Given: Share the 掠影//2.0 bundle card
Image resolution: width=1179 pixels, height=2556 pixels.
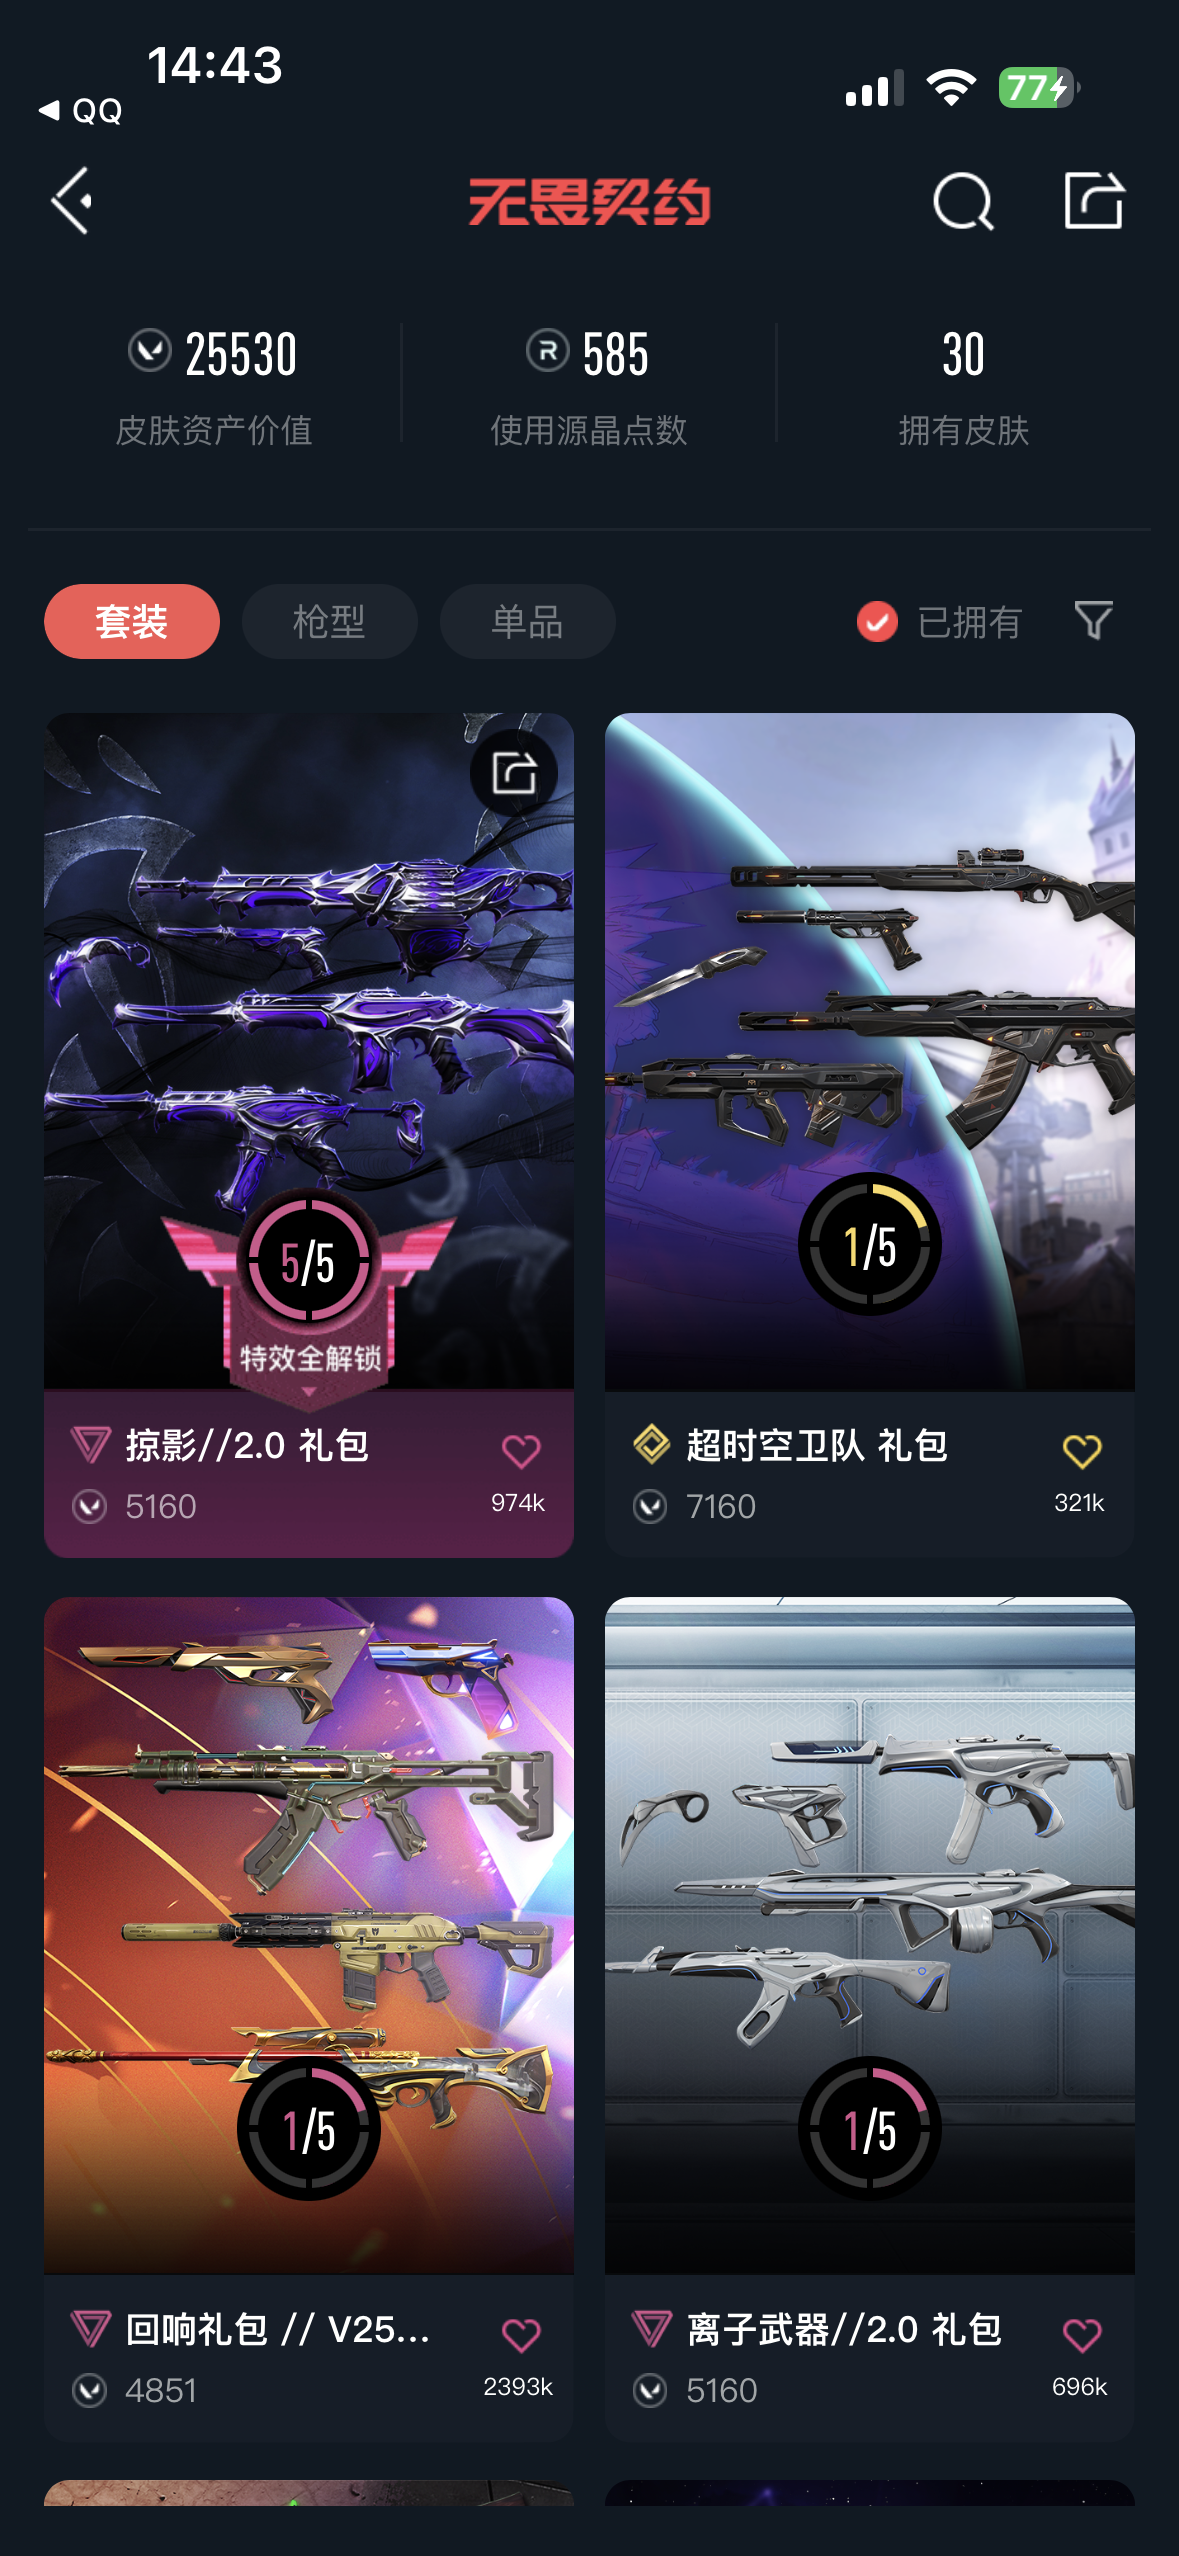Looking at the screenshot, I should point(514,773).
